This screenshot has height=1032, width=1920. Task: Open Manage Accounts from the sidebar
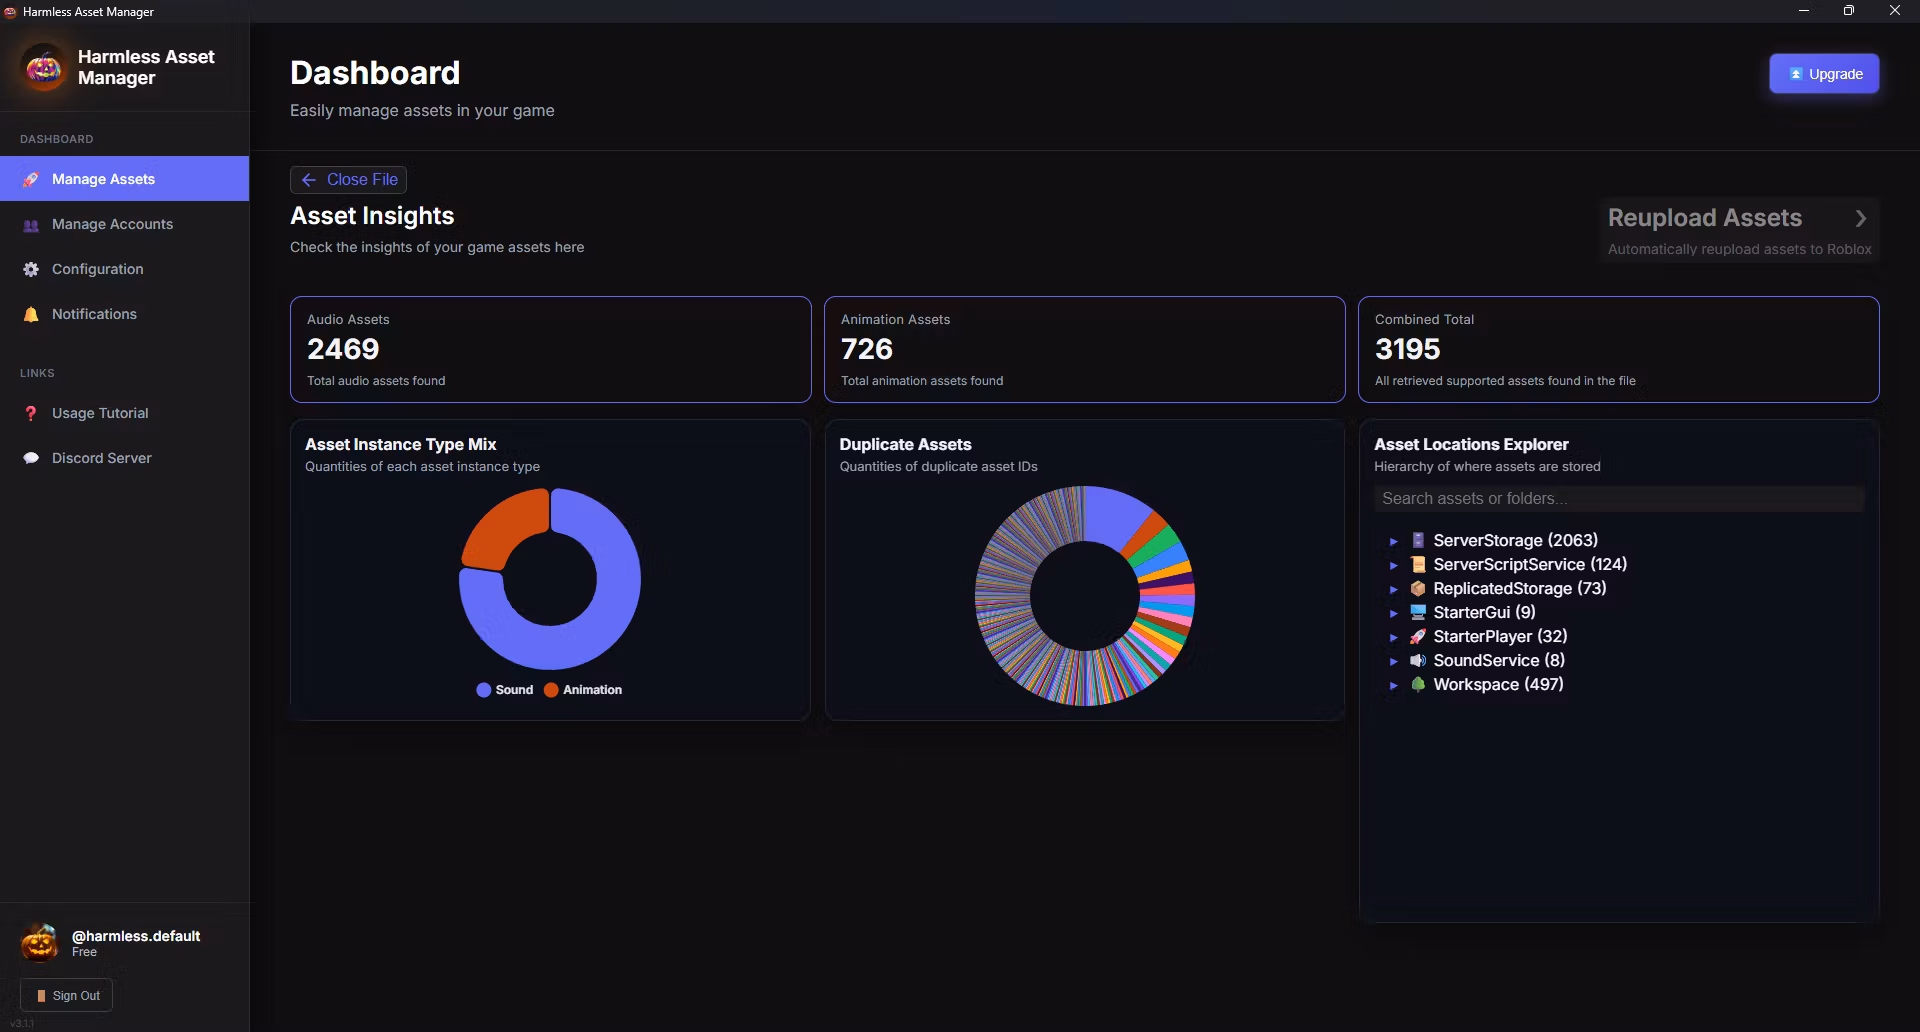point(112,224)
